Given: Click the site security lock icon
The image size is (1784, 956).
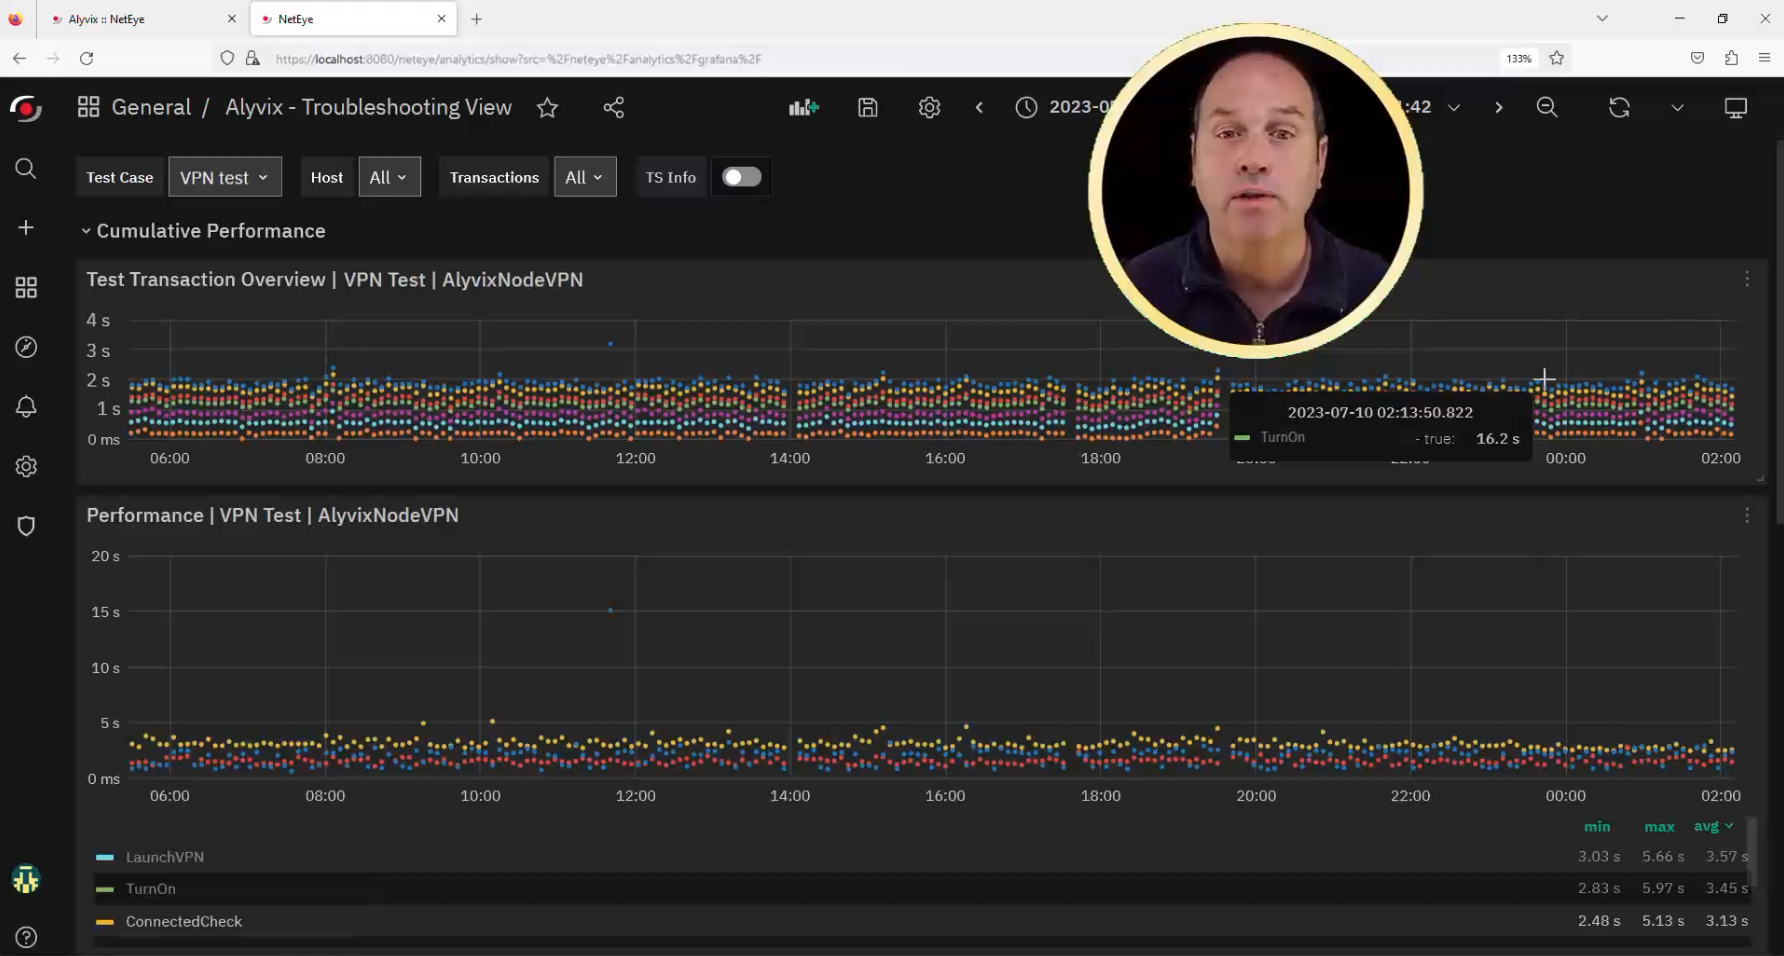Looking at the screenshot, I should pos(253,58).
